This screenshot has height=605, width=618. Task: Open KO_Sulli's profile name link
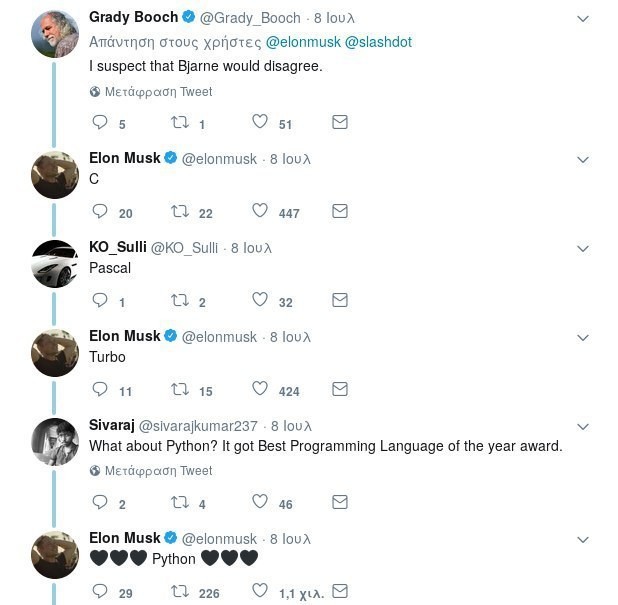point(117,247)
